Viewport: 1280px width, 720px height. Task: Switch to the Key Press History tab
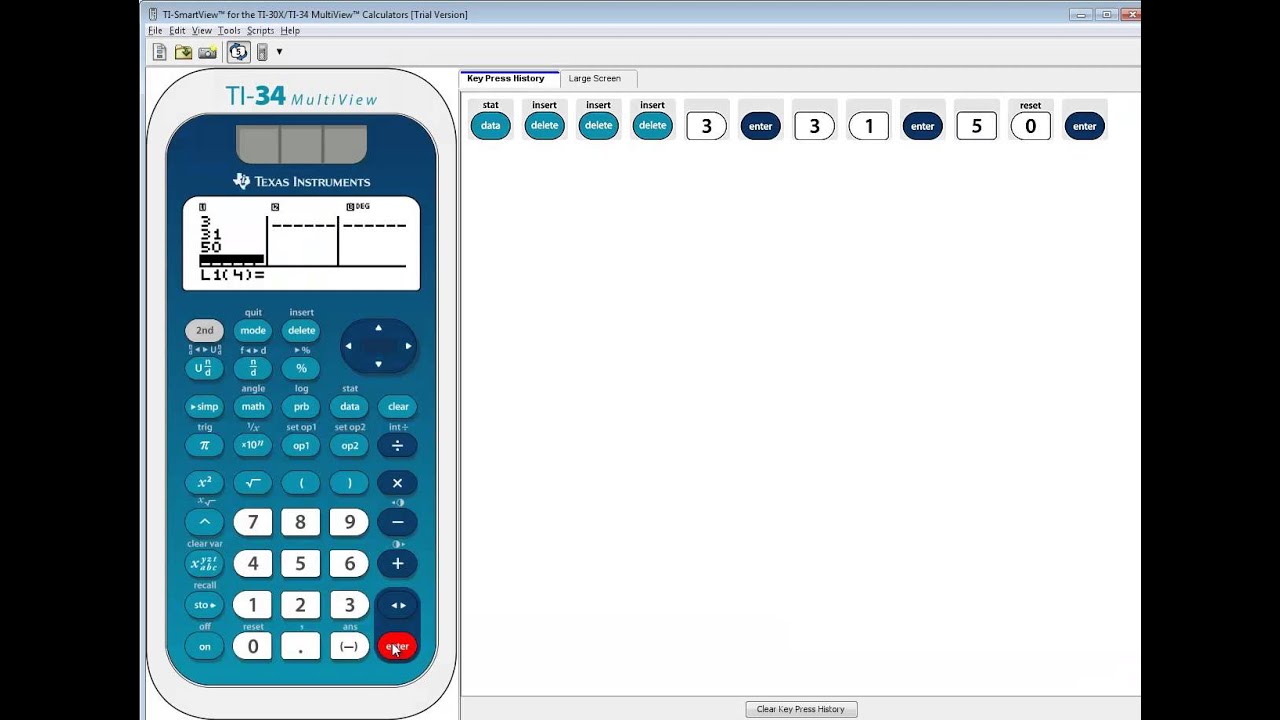click(506, 78)
